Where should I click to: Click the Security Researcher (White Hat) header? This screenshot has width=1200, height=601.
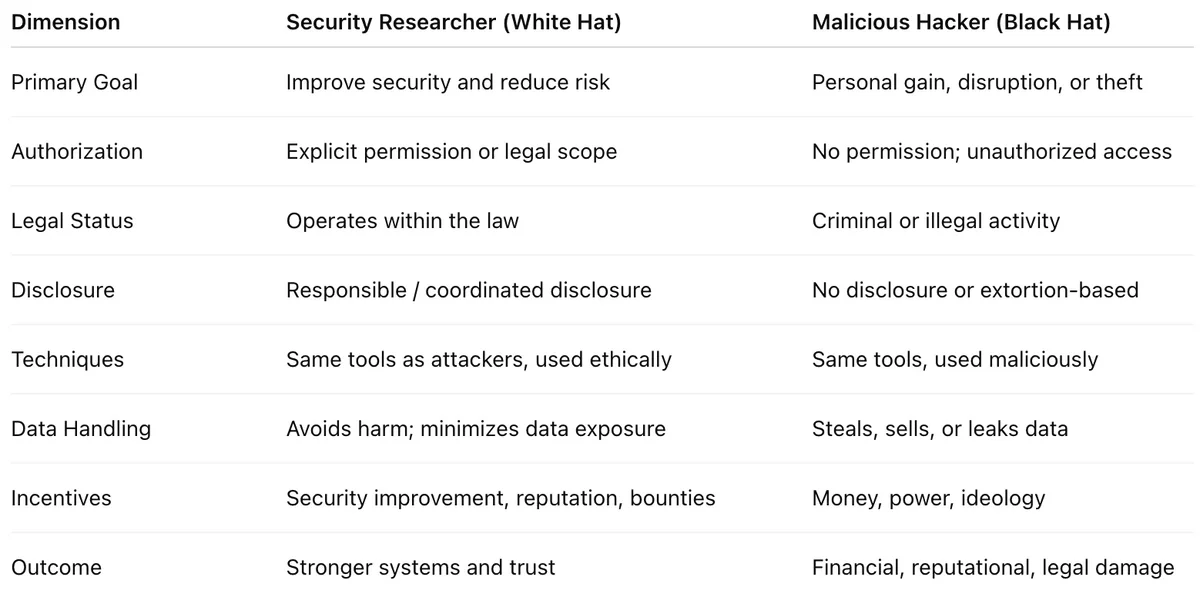pyautogui.click(x=453, y=22)
